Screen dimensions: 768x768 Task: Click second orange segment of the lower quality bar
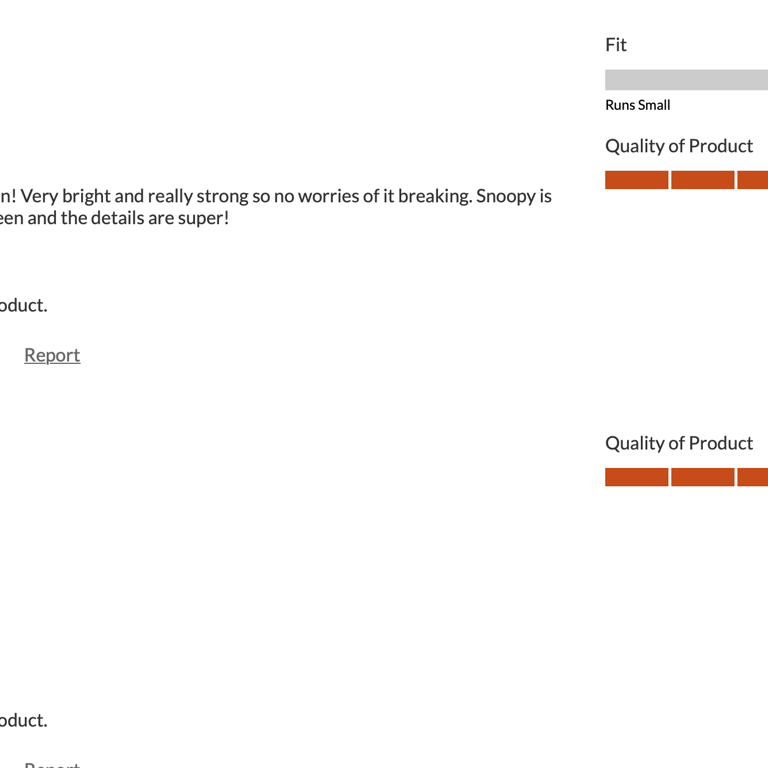tap(702, 477)
